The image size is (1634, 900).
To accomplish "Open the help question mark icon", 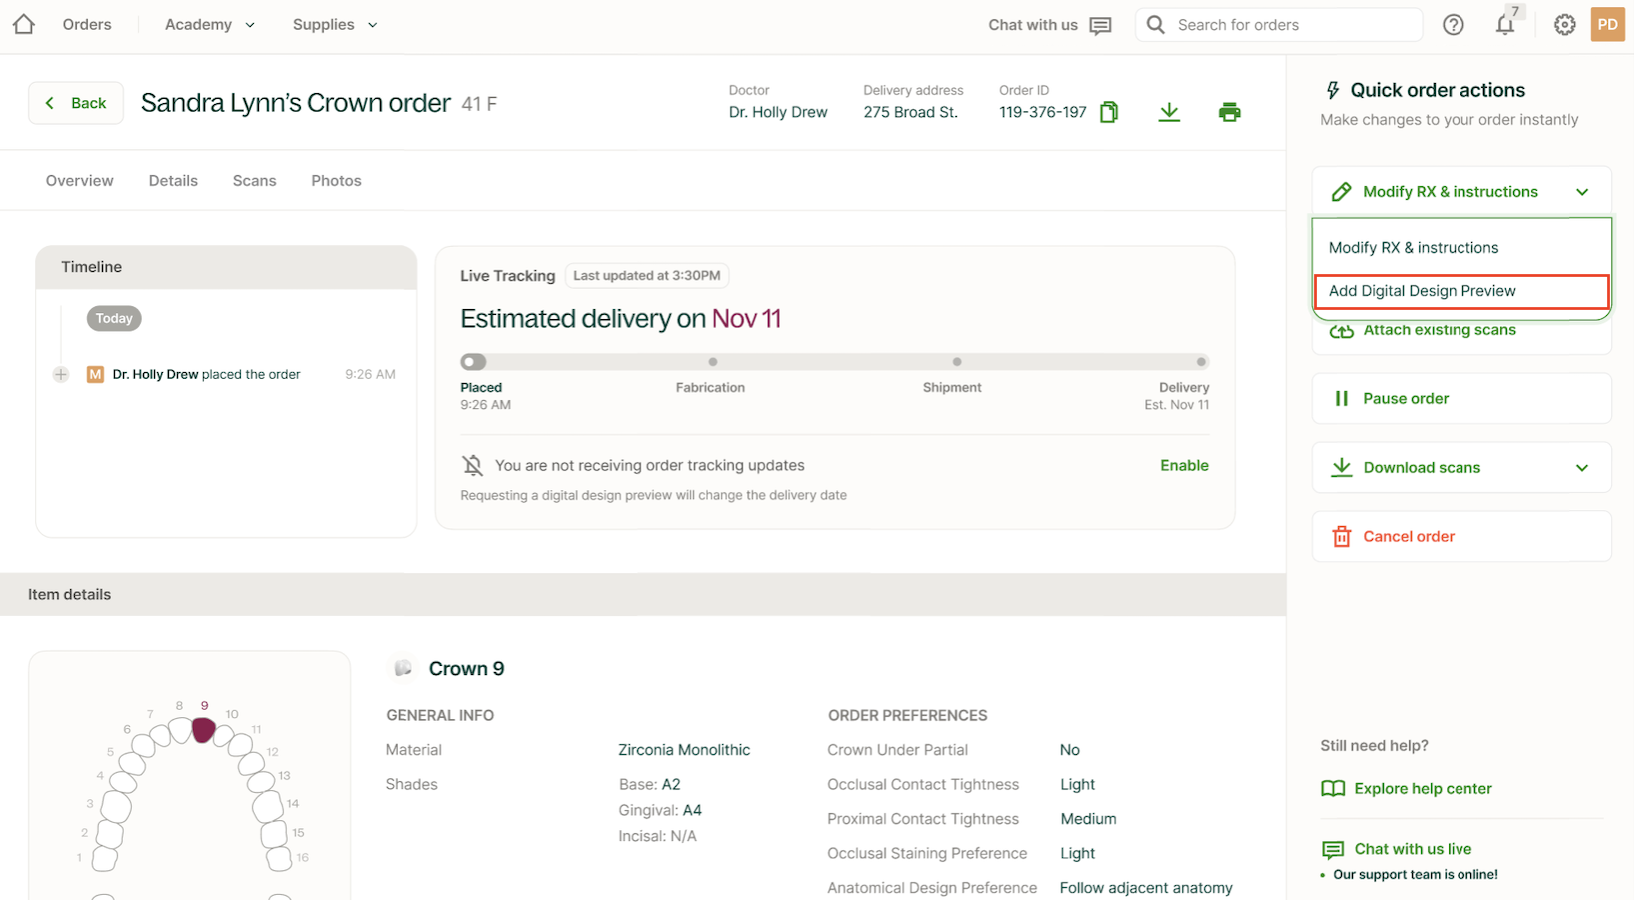I will click(x=1453, y=25).
